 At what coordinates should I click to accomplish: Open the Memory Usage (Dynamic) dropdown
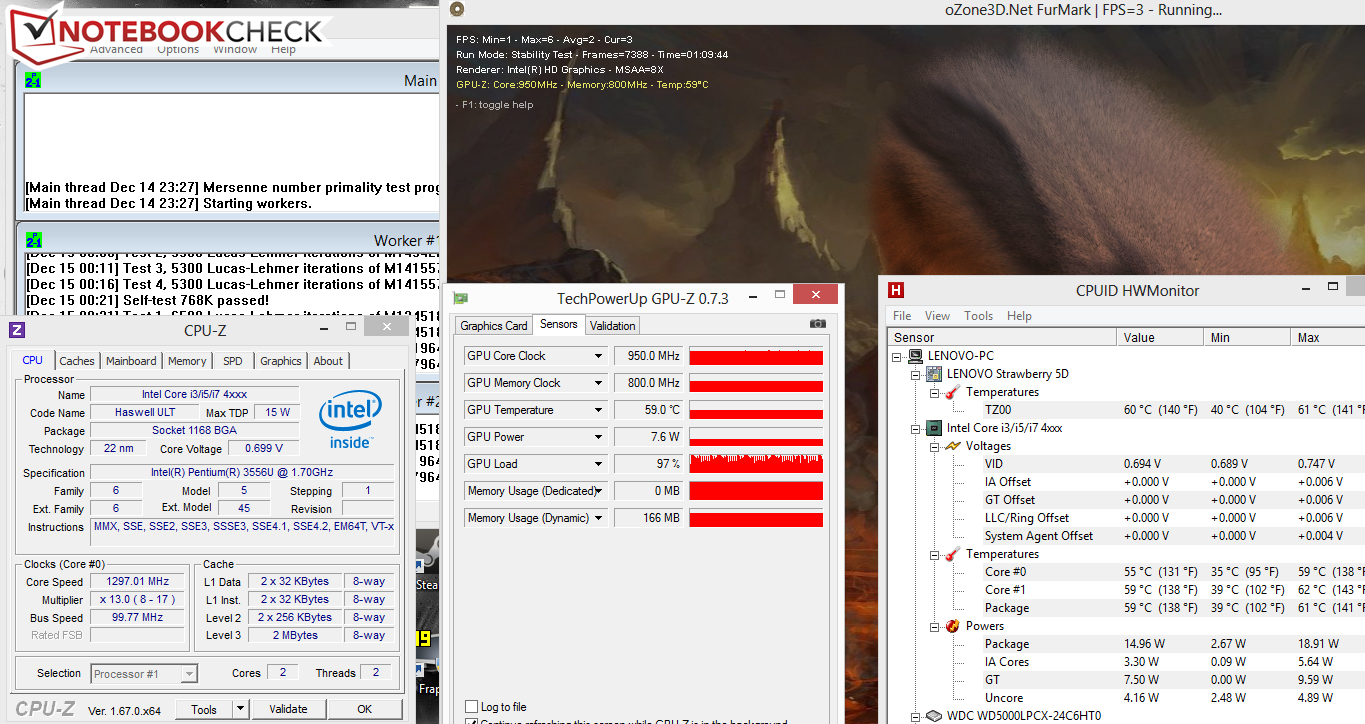[599, 518]
